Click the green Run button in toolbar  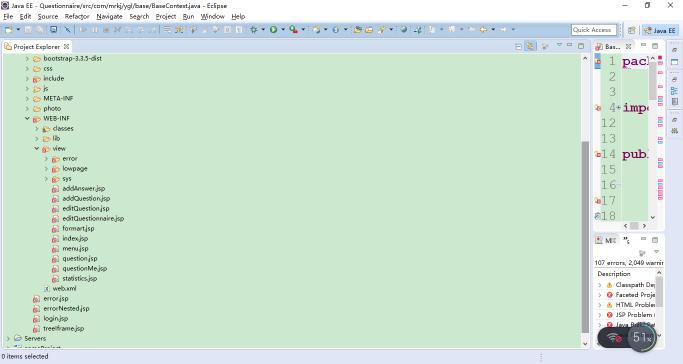click(274, 30)
